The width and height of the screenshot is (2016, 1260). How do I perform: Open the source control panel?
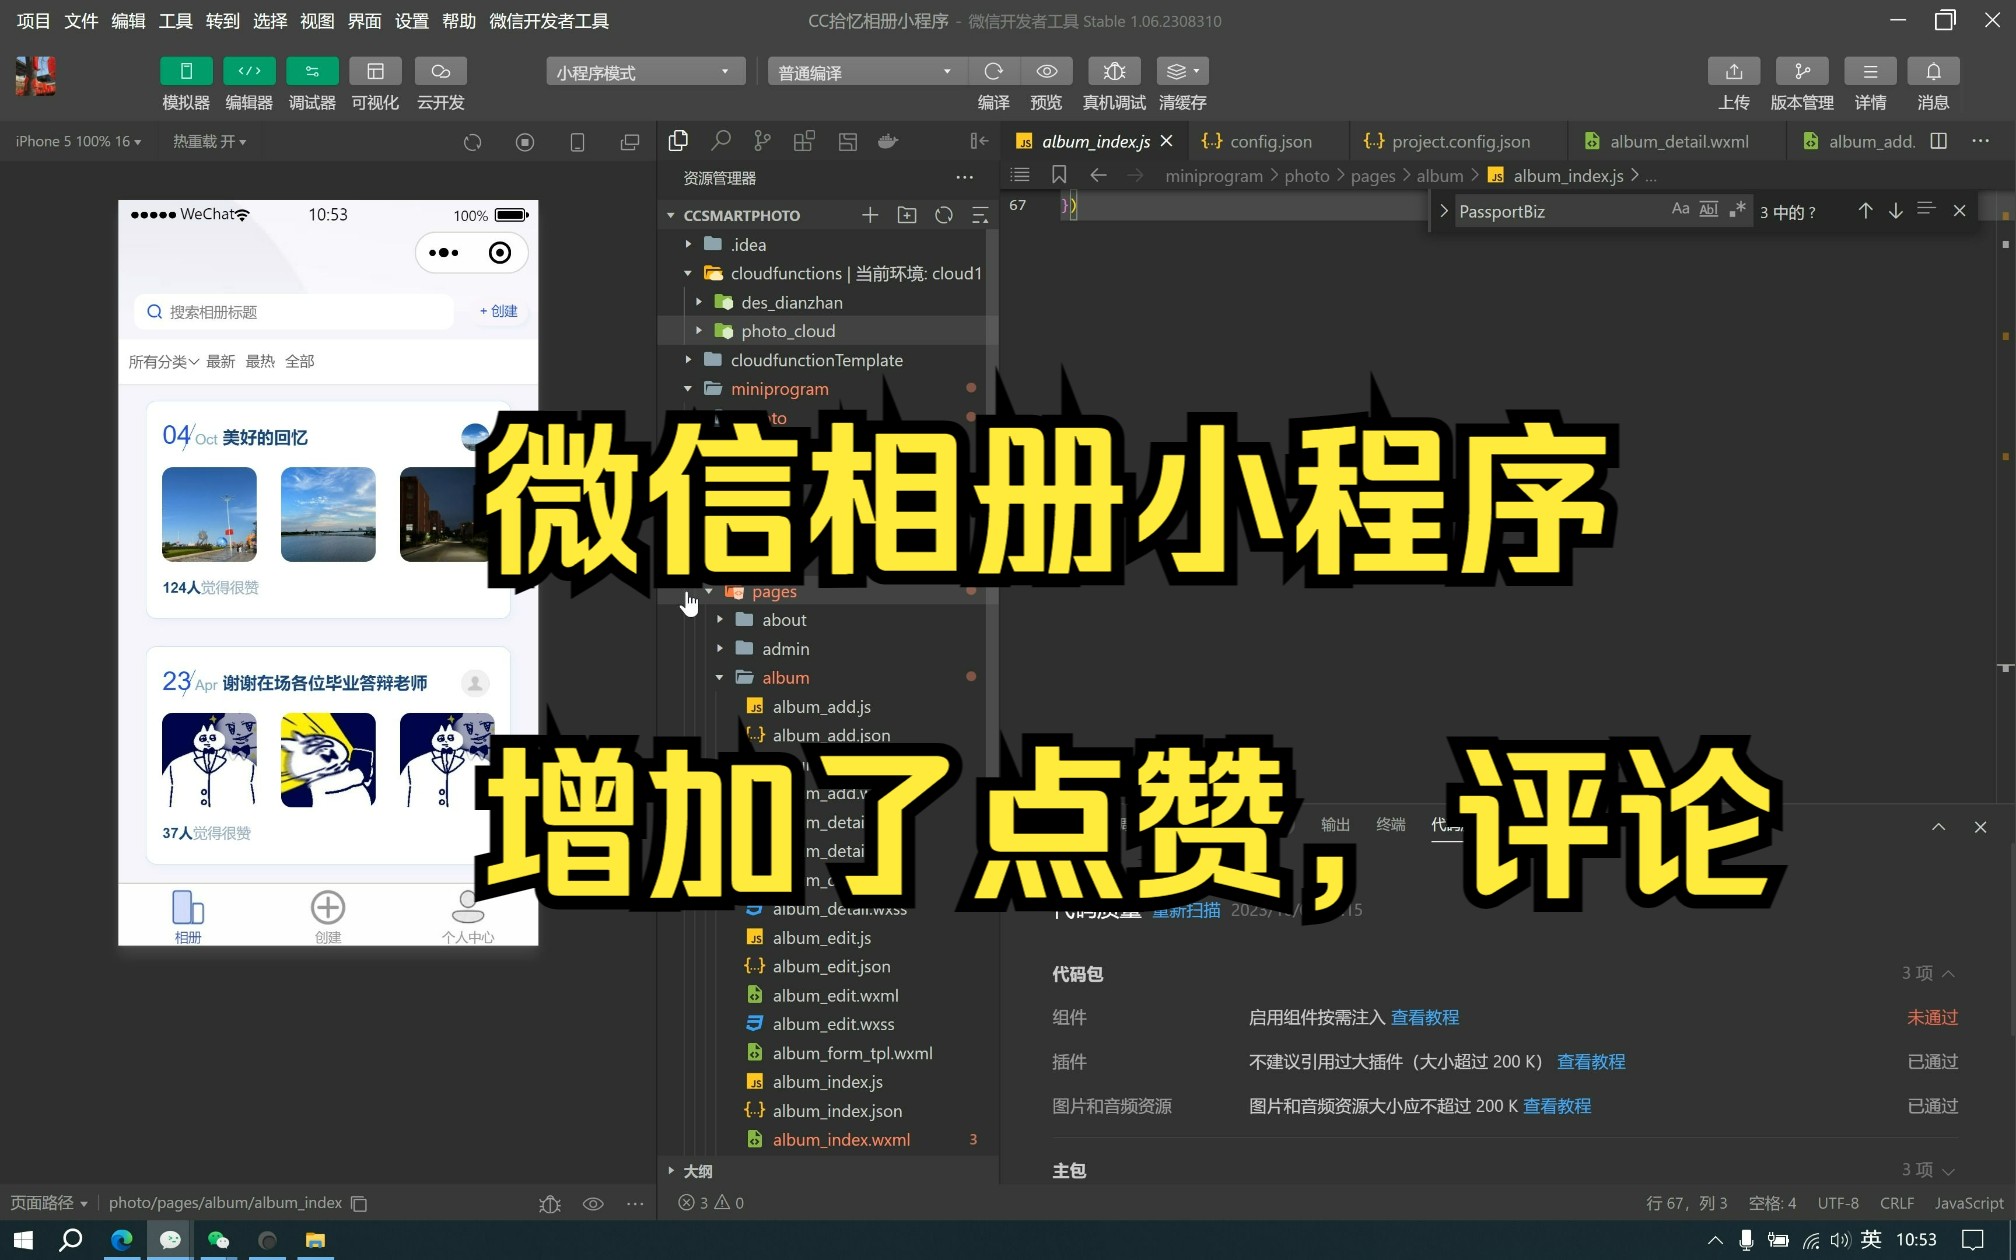[762, 141]
